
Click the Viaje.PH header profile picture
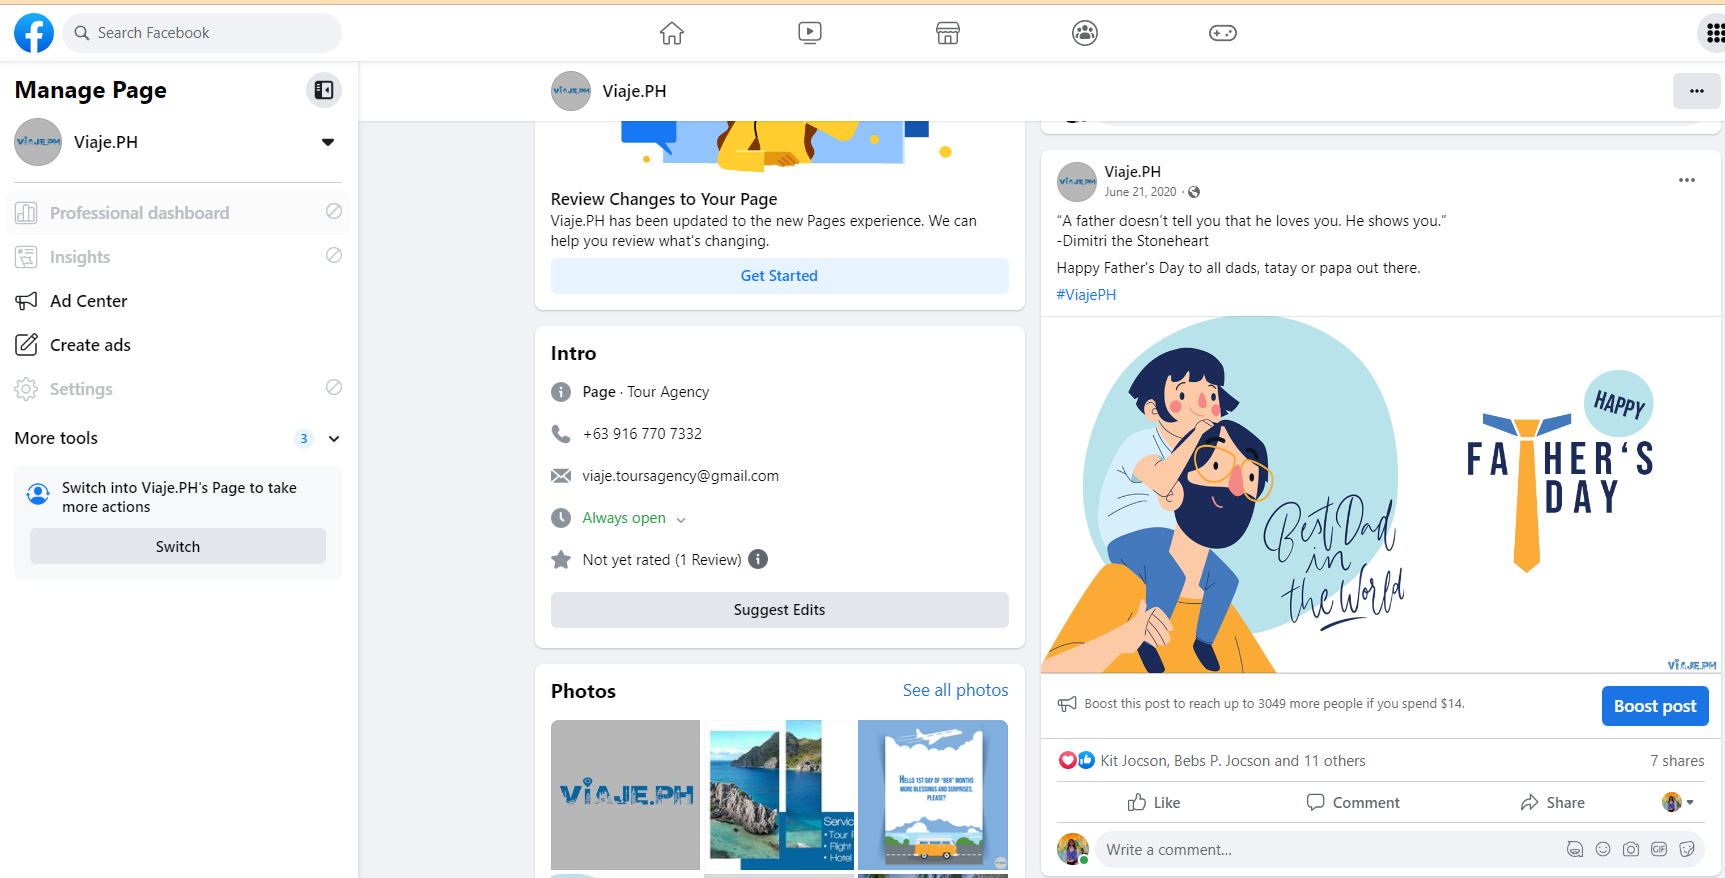click(571, 91)
